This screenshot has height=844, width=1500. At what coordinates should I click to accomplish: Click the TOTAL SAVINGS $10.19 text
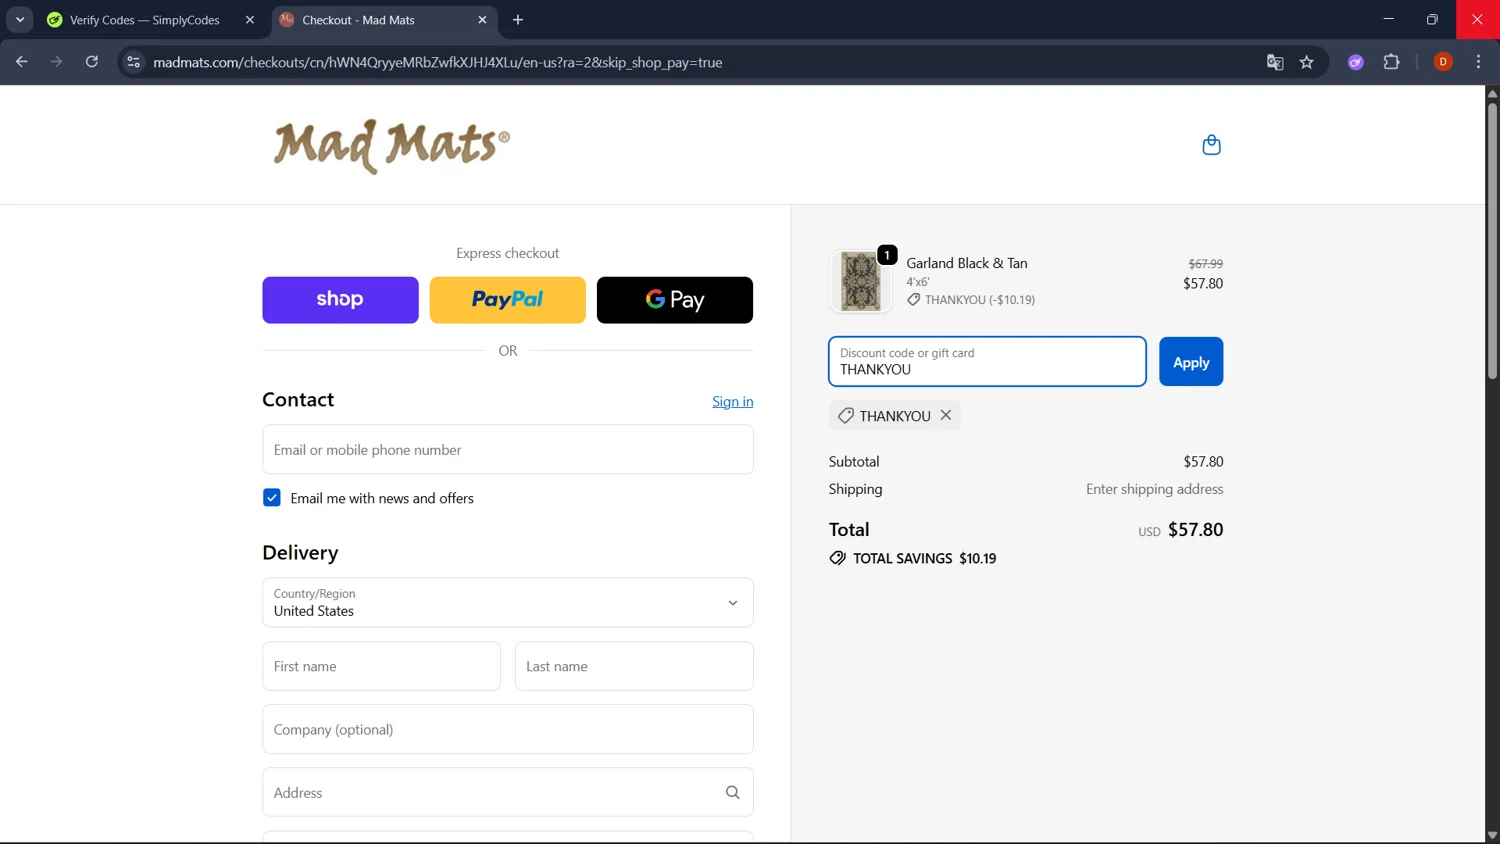(924, 558)
